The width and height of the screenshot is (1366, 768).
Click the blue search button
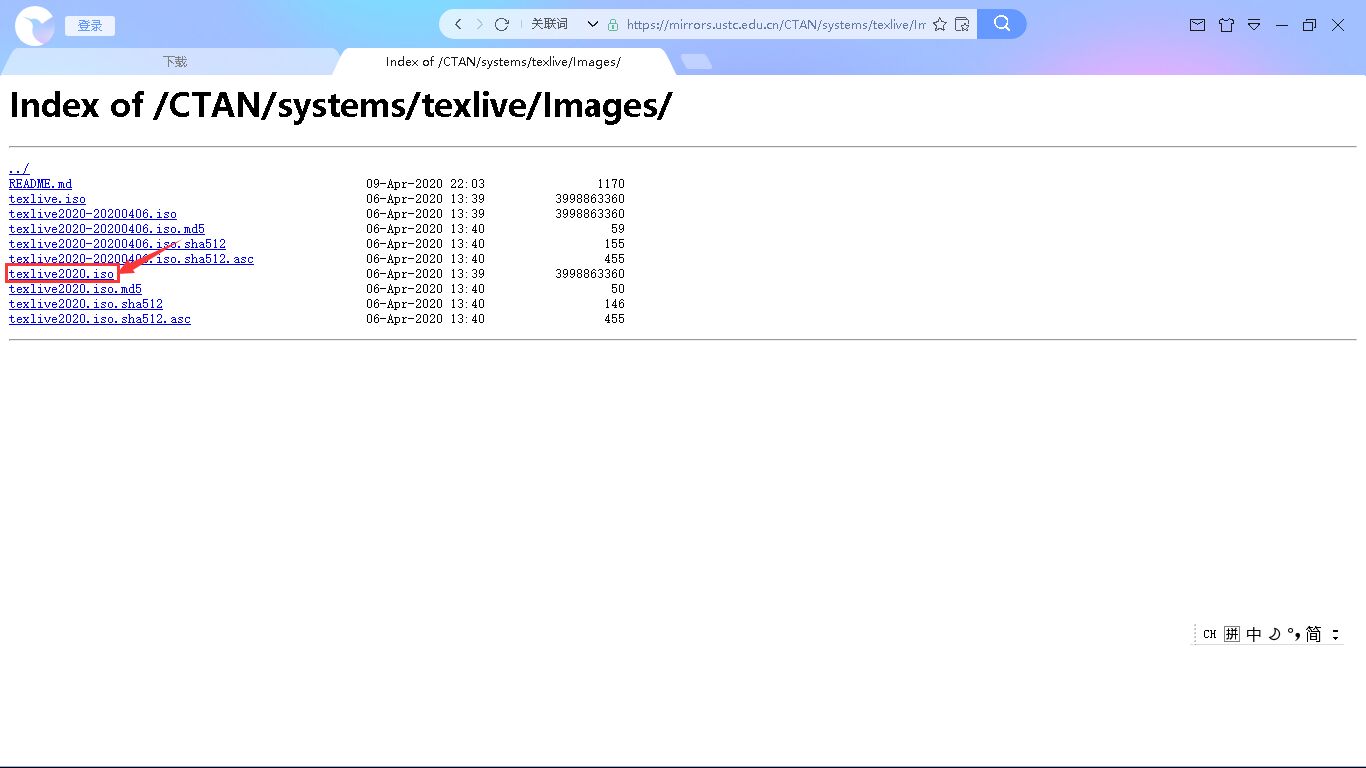(1002, 24)
